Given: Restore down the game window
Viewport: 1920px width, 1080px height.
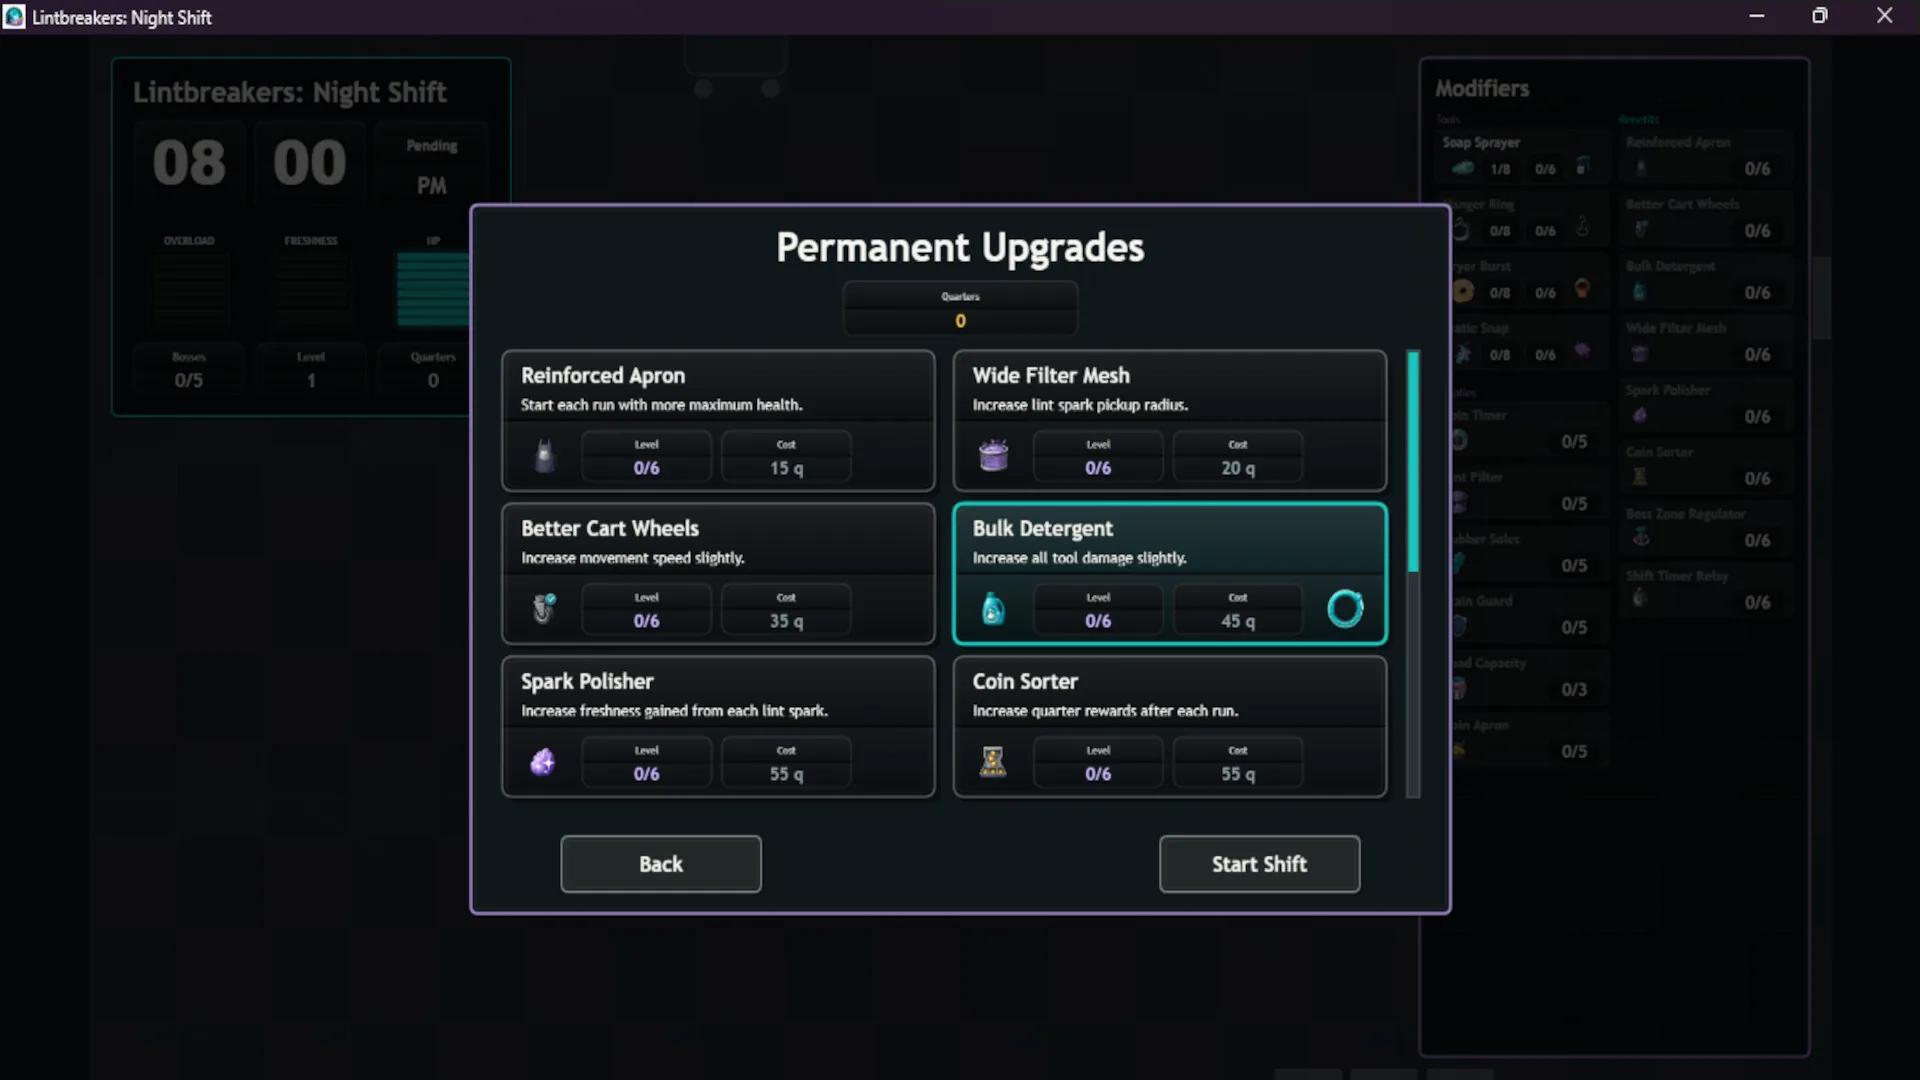Looking at the screenshot, I should (1820, 16).
